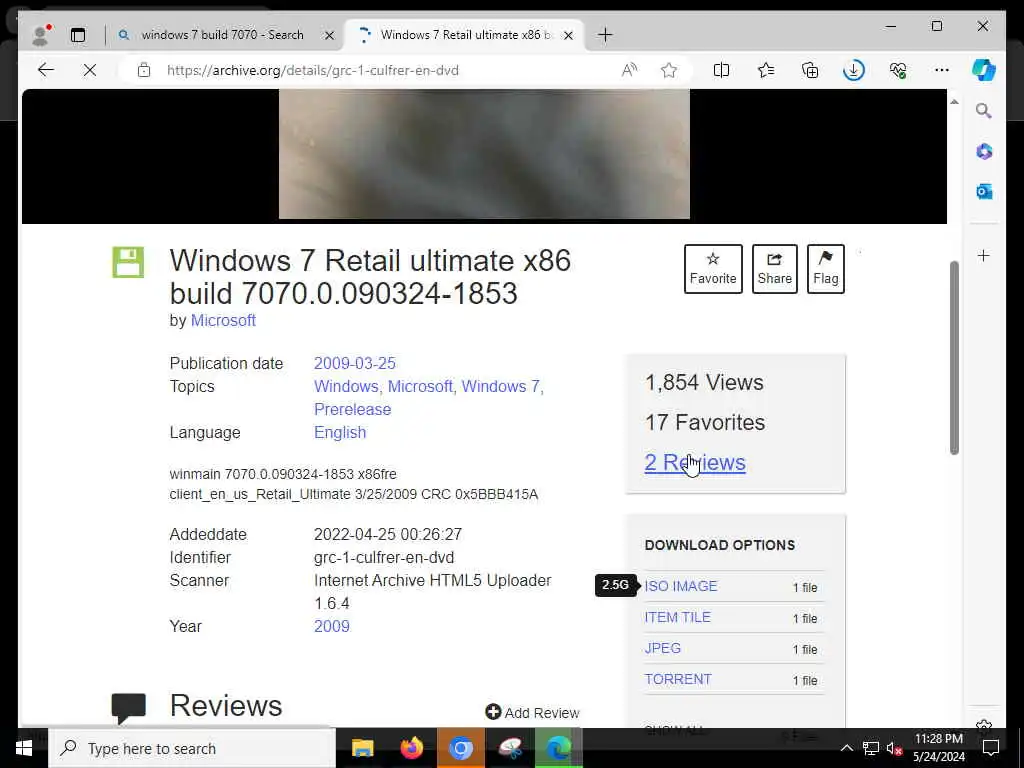Click the page vertical scrollbar thumb
1024x768 pixels.
coord(954,357)
